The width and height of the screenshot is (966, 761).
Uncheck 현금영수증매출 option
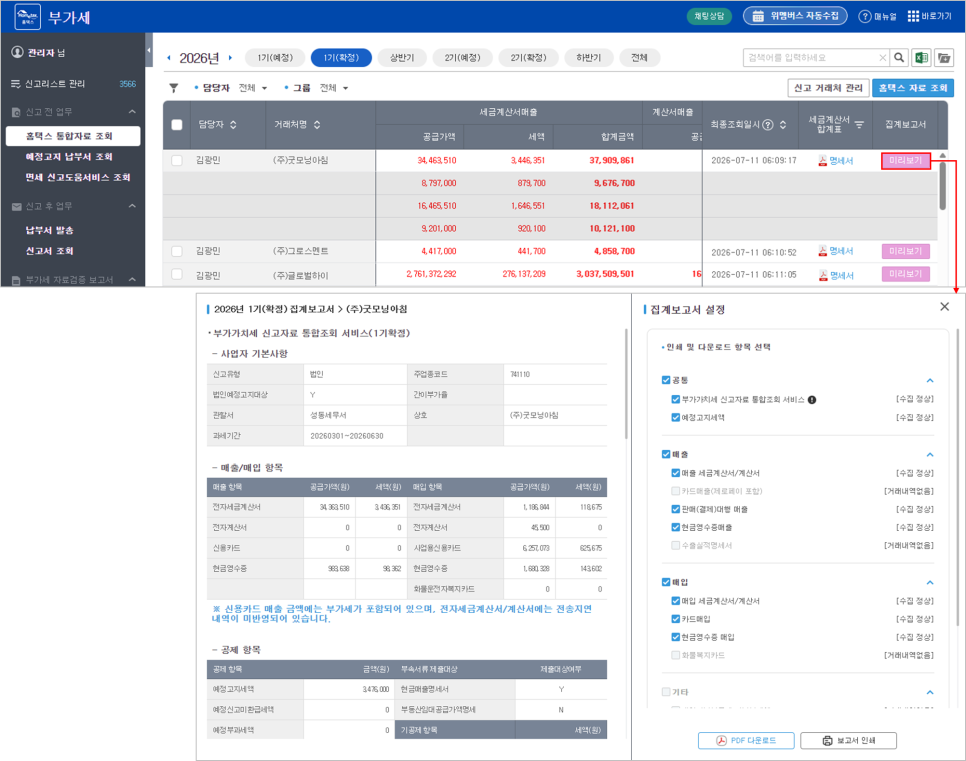(676, 527)
